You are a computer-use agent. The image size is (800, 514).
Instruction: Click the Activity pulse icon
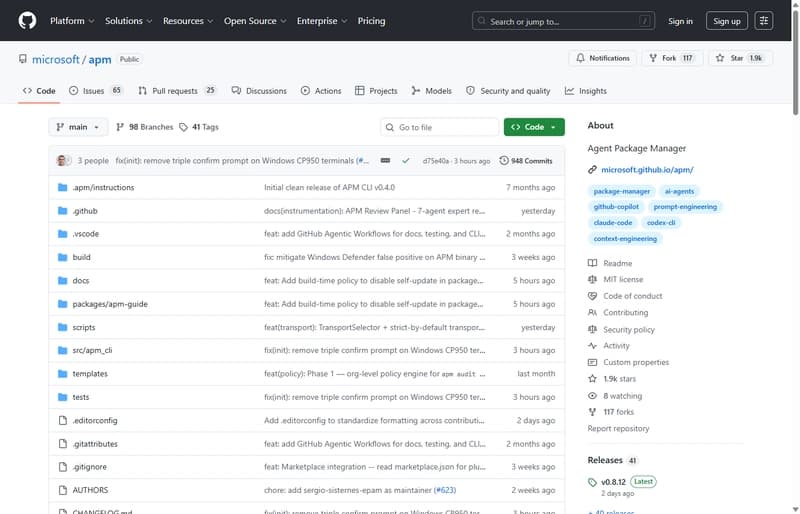tap(592, 346)
